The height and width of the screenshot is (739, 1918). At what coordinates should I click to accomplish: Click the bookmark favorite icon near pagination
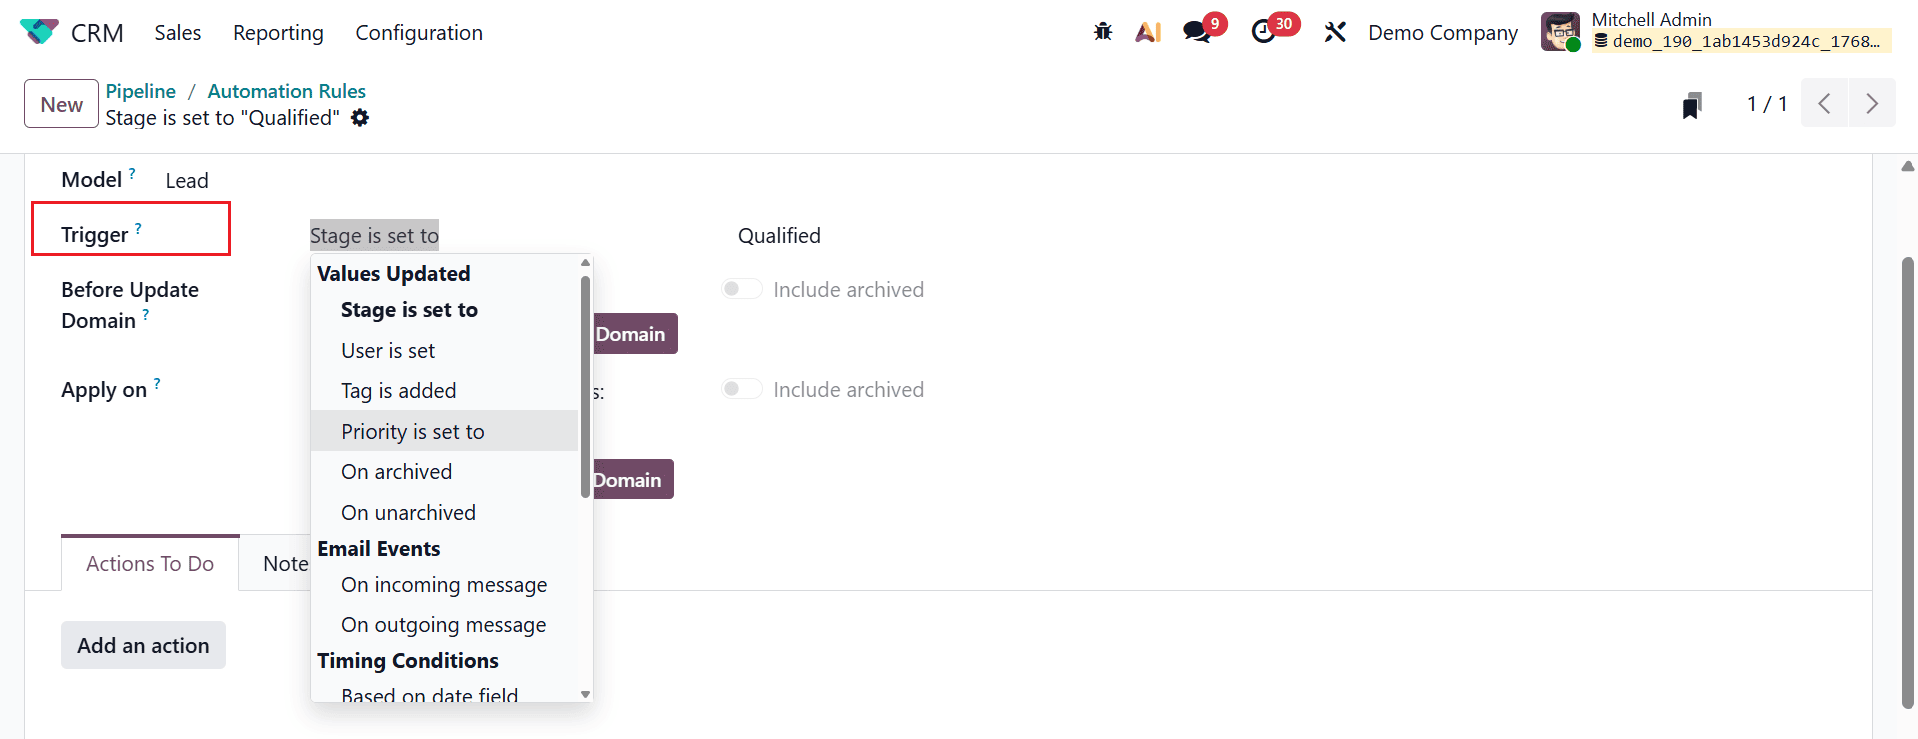click(x=1690, y=103)
